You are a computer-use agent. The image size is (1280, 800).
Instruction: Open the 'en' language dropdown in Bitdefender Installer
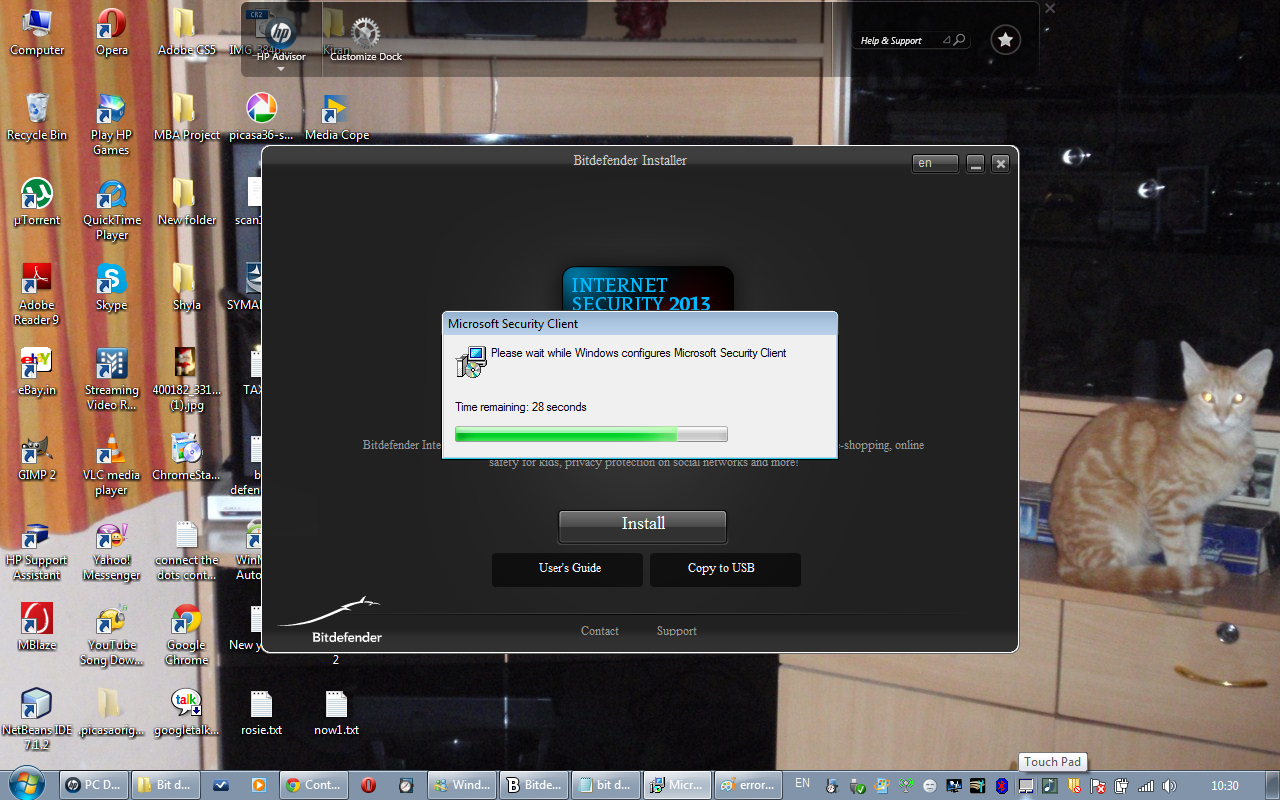(x=935, y=163)
